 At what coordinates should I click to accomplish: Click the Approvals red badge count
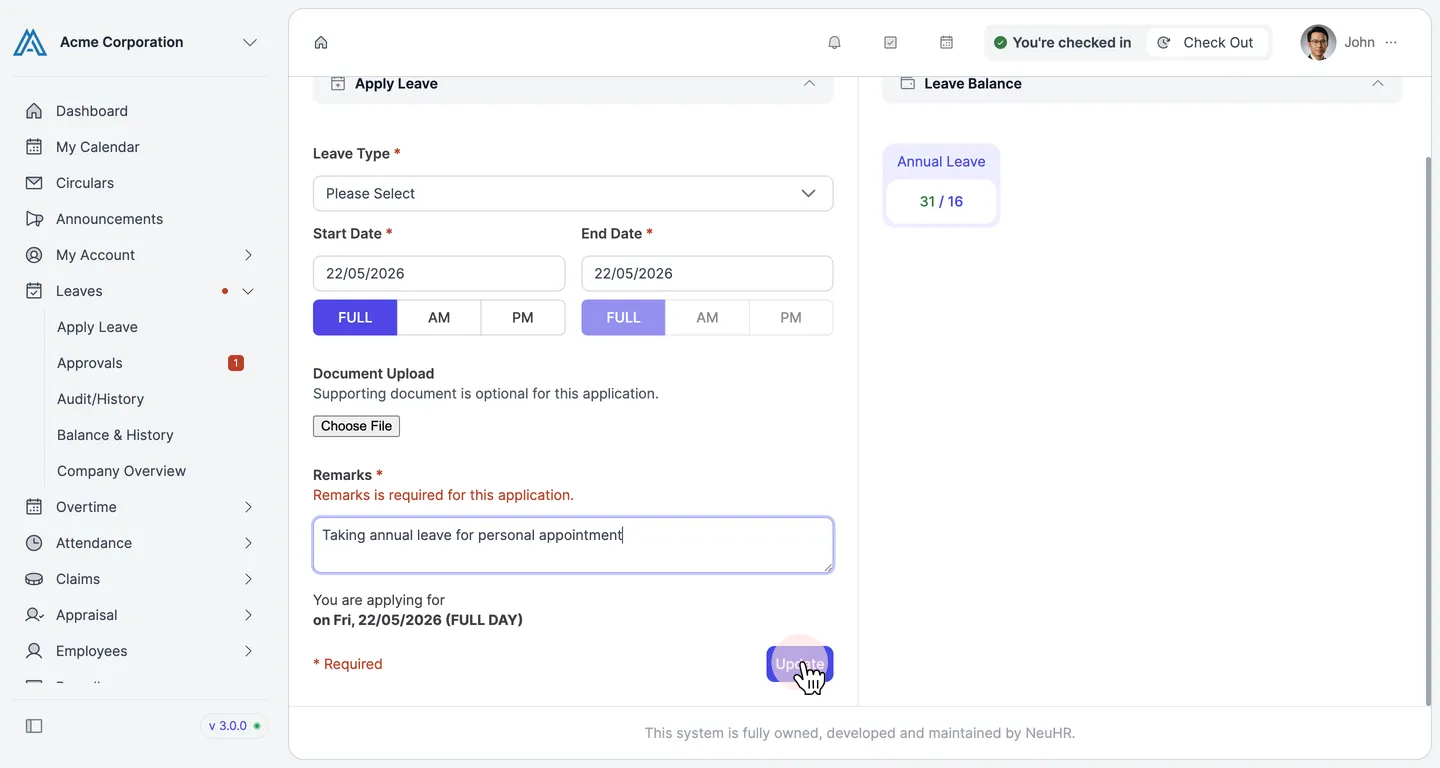(x=236, y=363)
